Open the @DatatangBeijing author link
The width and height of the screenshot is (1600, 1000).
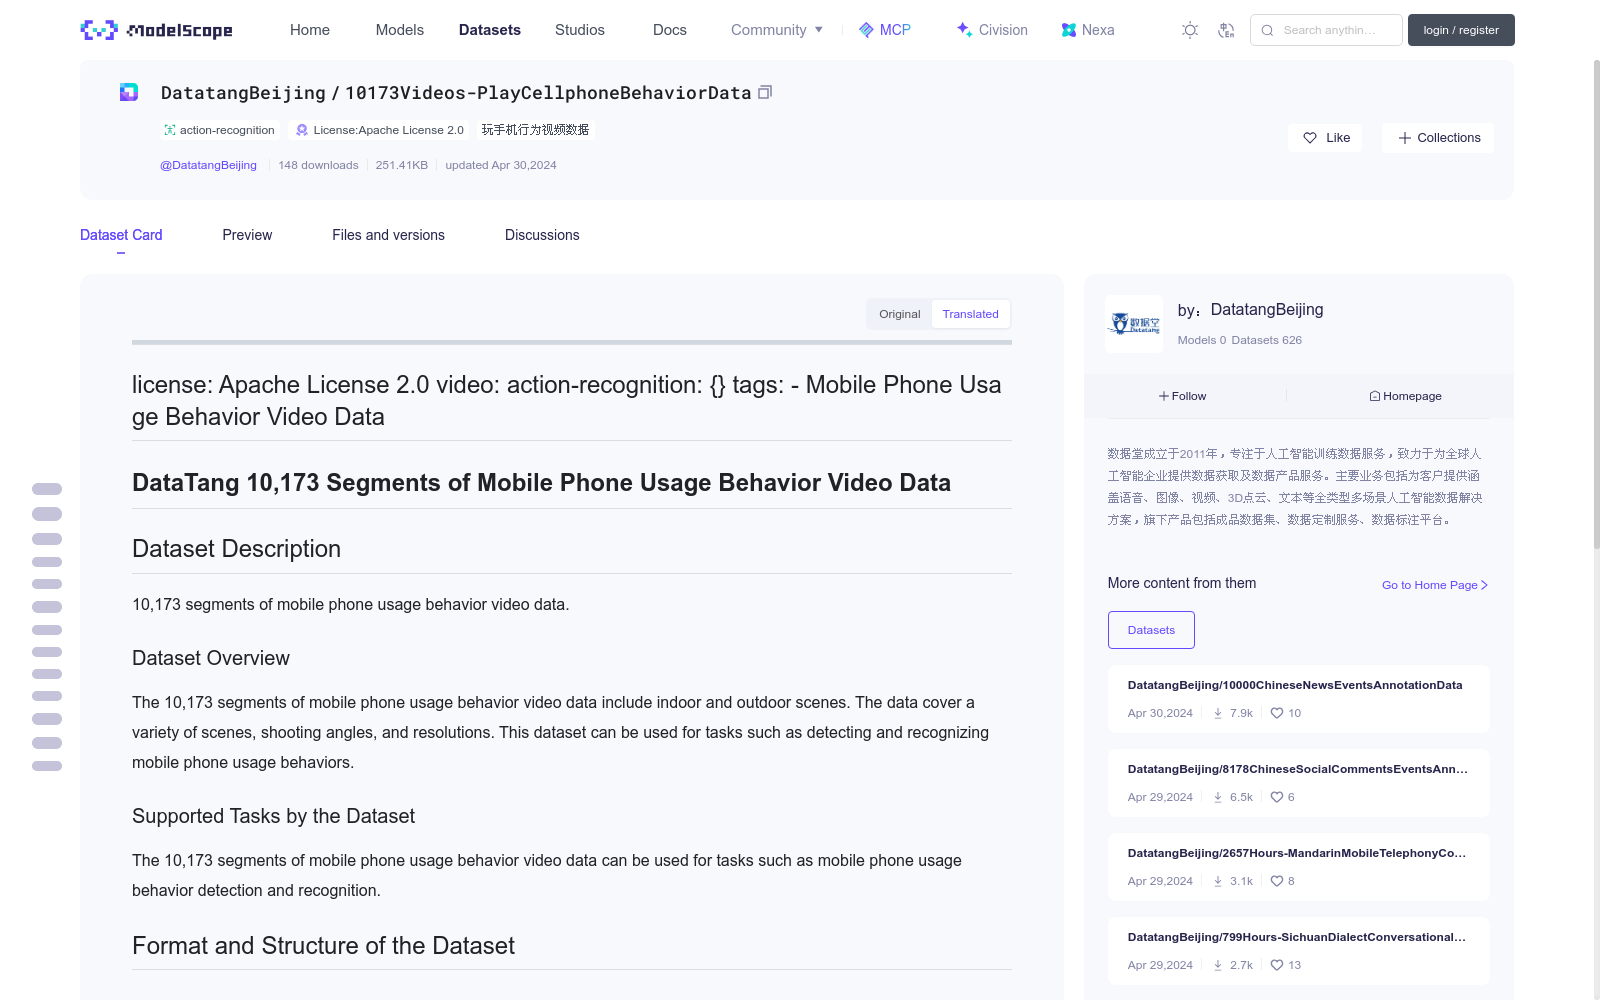pyautogui.click(x=208, y=165)
